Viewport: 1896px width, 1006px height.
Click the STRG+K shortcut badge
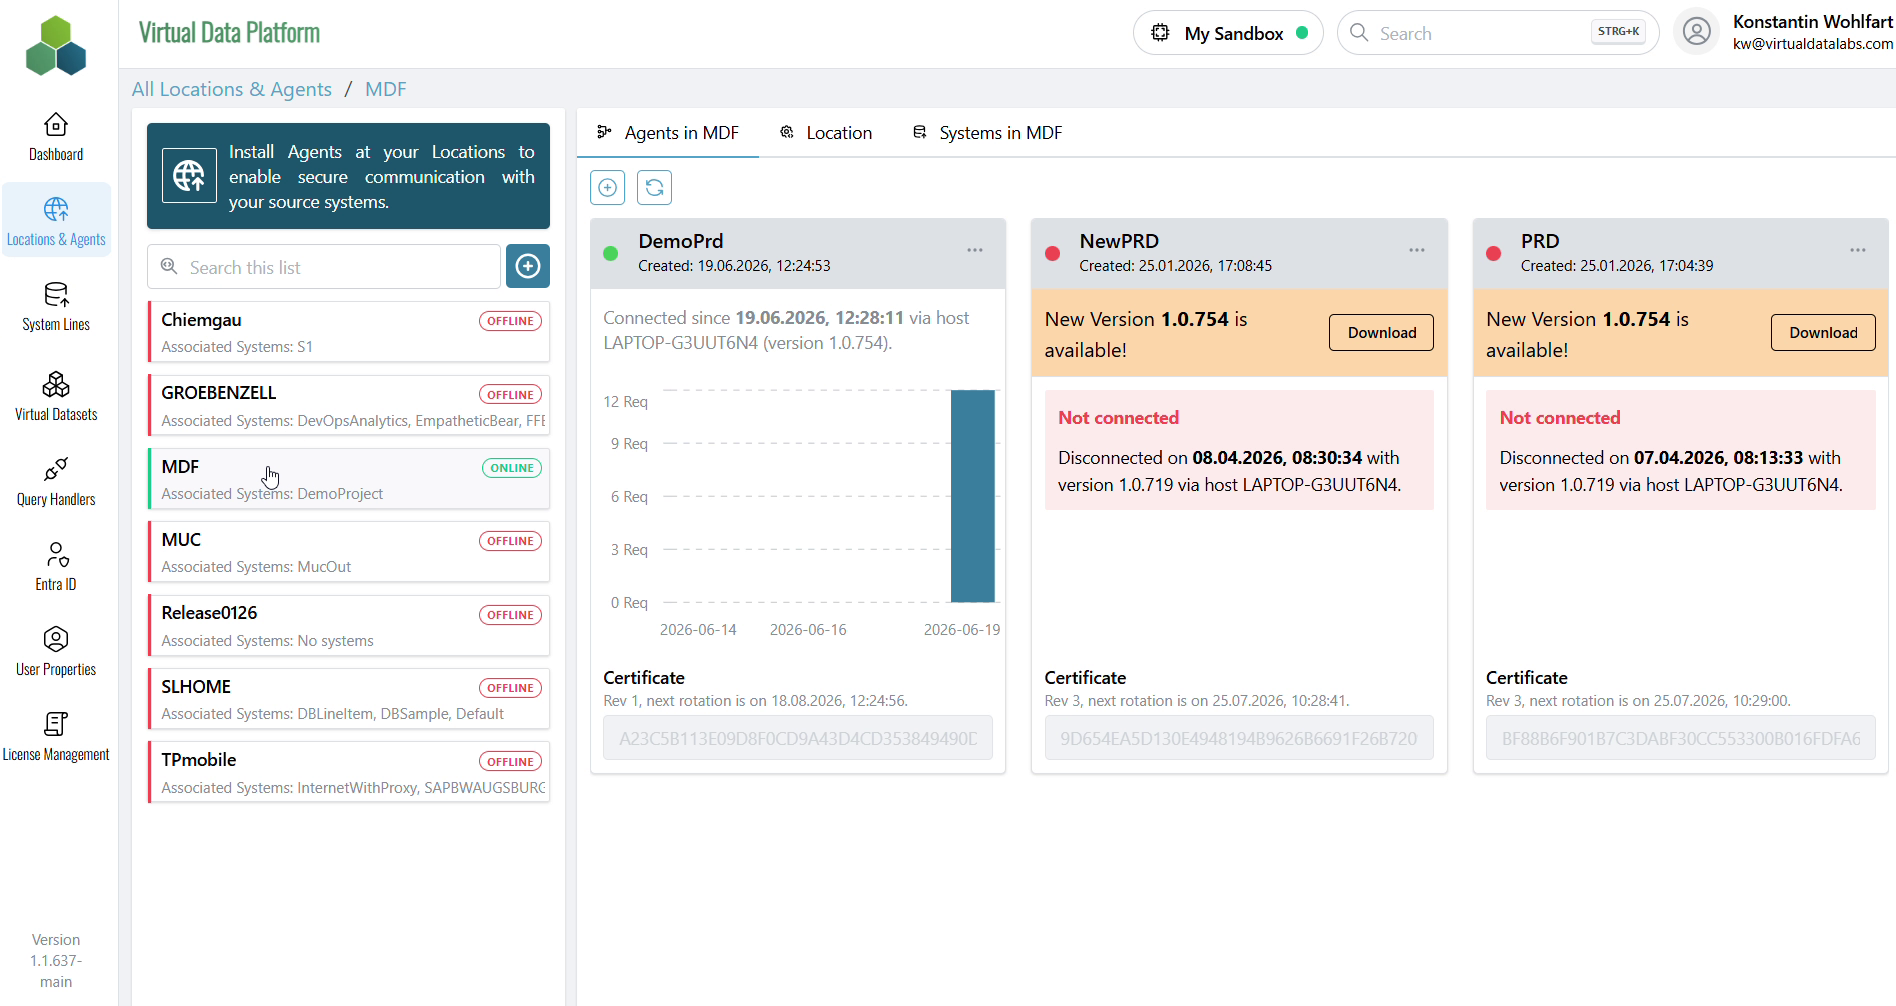point(1618,32)
